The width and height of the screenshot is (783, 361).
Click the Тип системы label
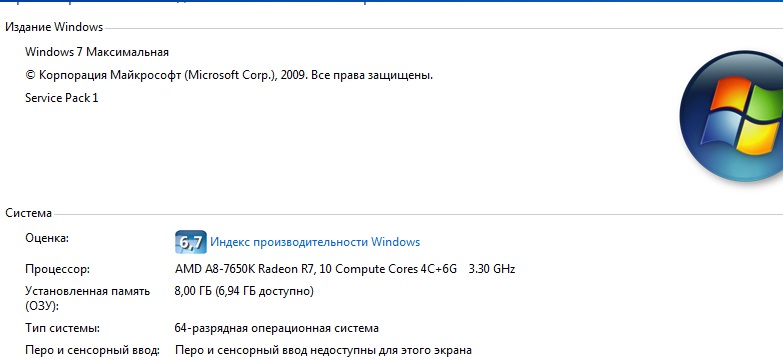click(x=62, y=329)
